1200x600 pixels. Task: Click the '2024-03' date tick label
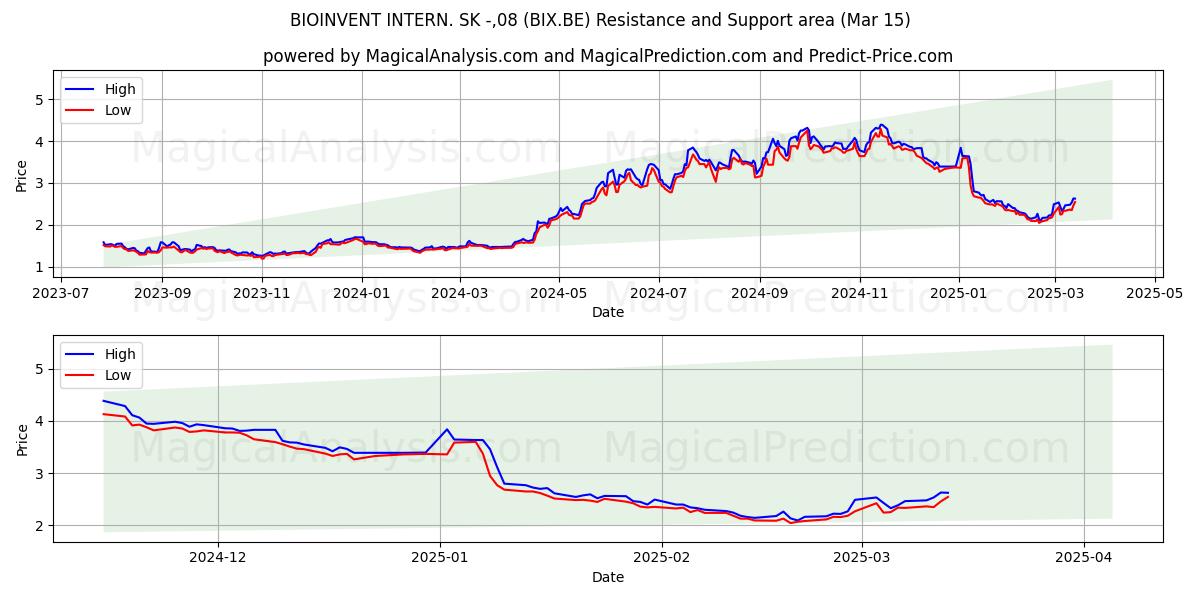point(460,294)
